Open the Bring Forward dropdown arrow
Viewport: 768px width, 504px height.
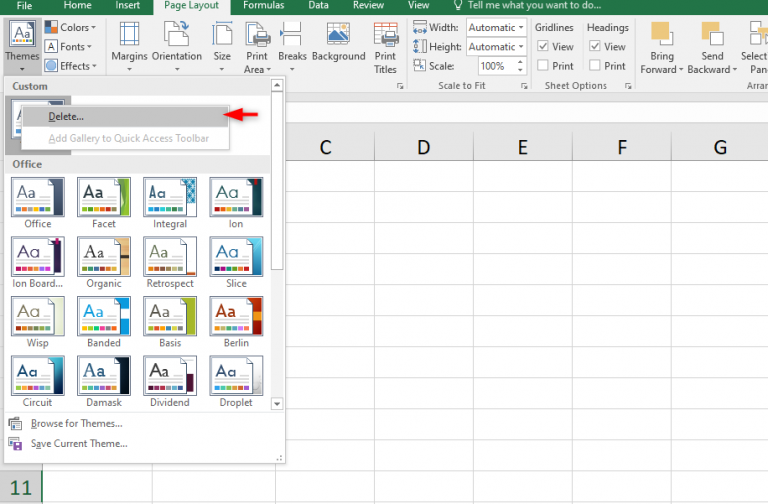[681, 70]
